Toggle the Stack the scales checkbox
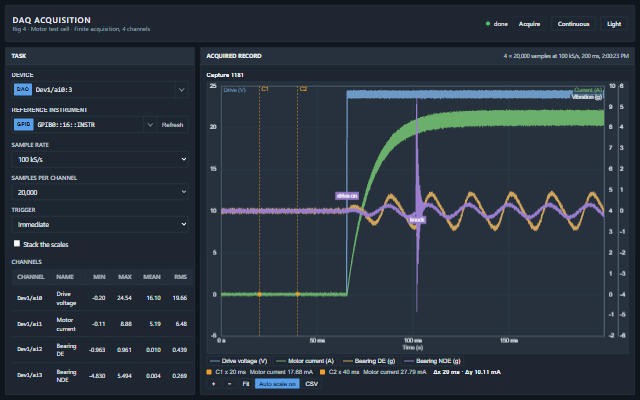 pos(17,244)
